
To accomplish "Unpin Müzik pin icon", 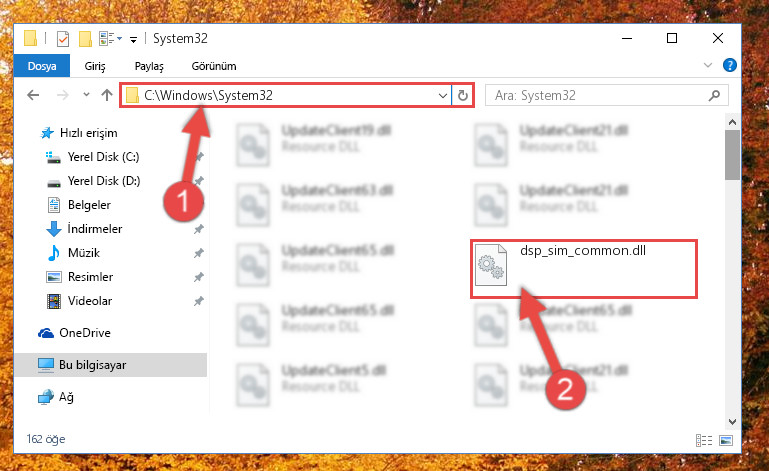I will click(x=199, y=253).
